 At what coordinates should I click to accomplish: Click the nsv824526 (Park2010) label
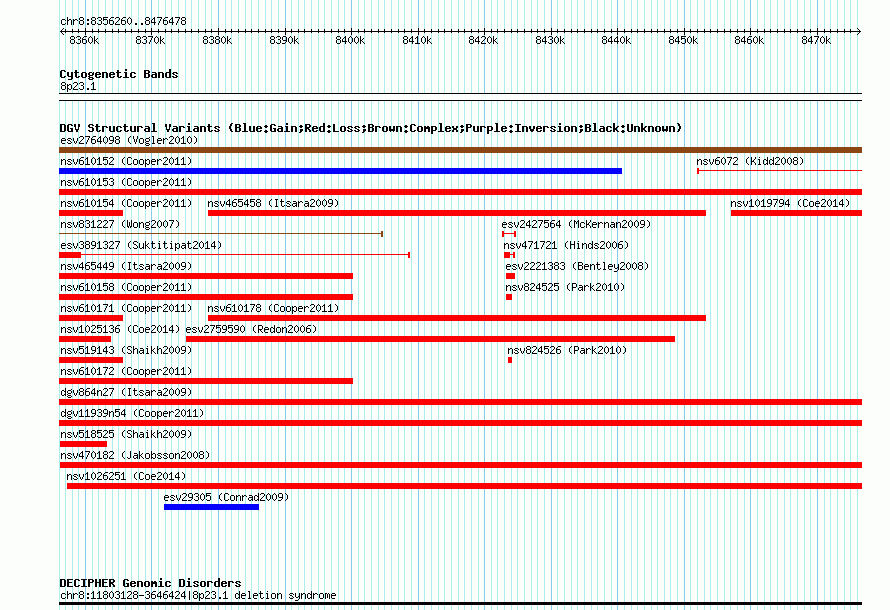(x=567, y=350)
